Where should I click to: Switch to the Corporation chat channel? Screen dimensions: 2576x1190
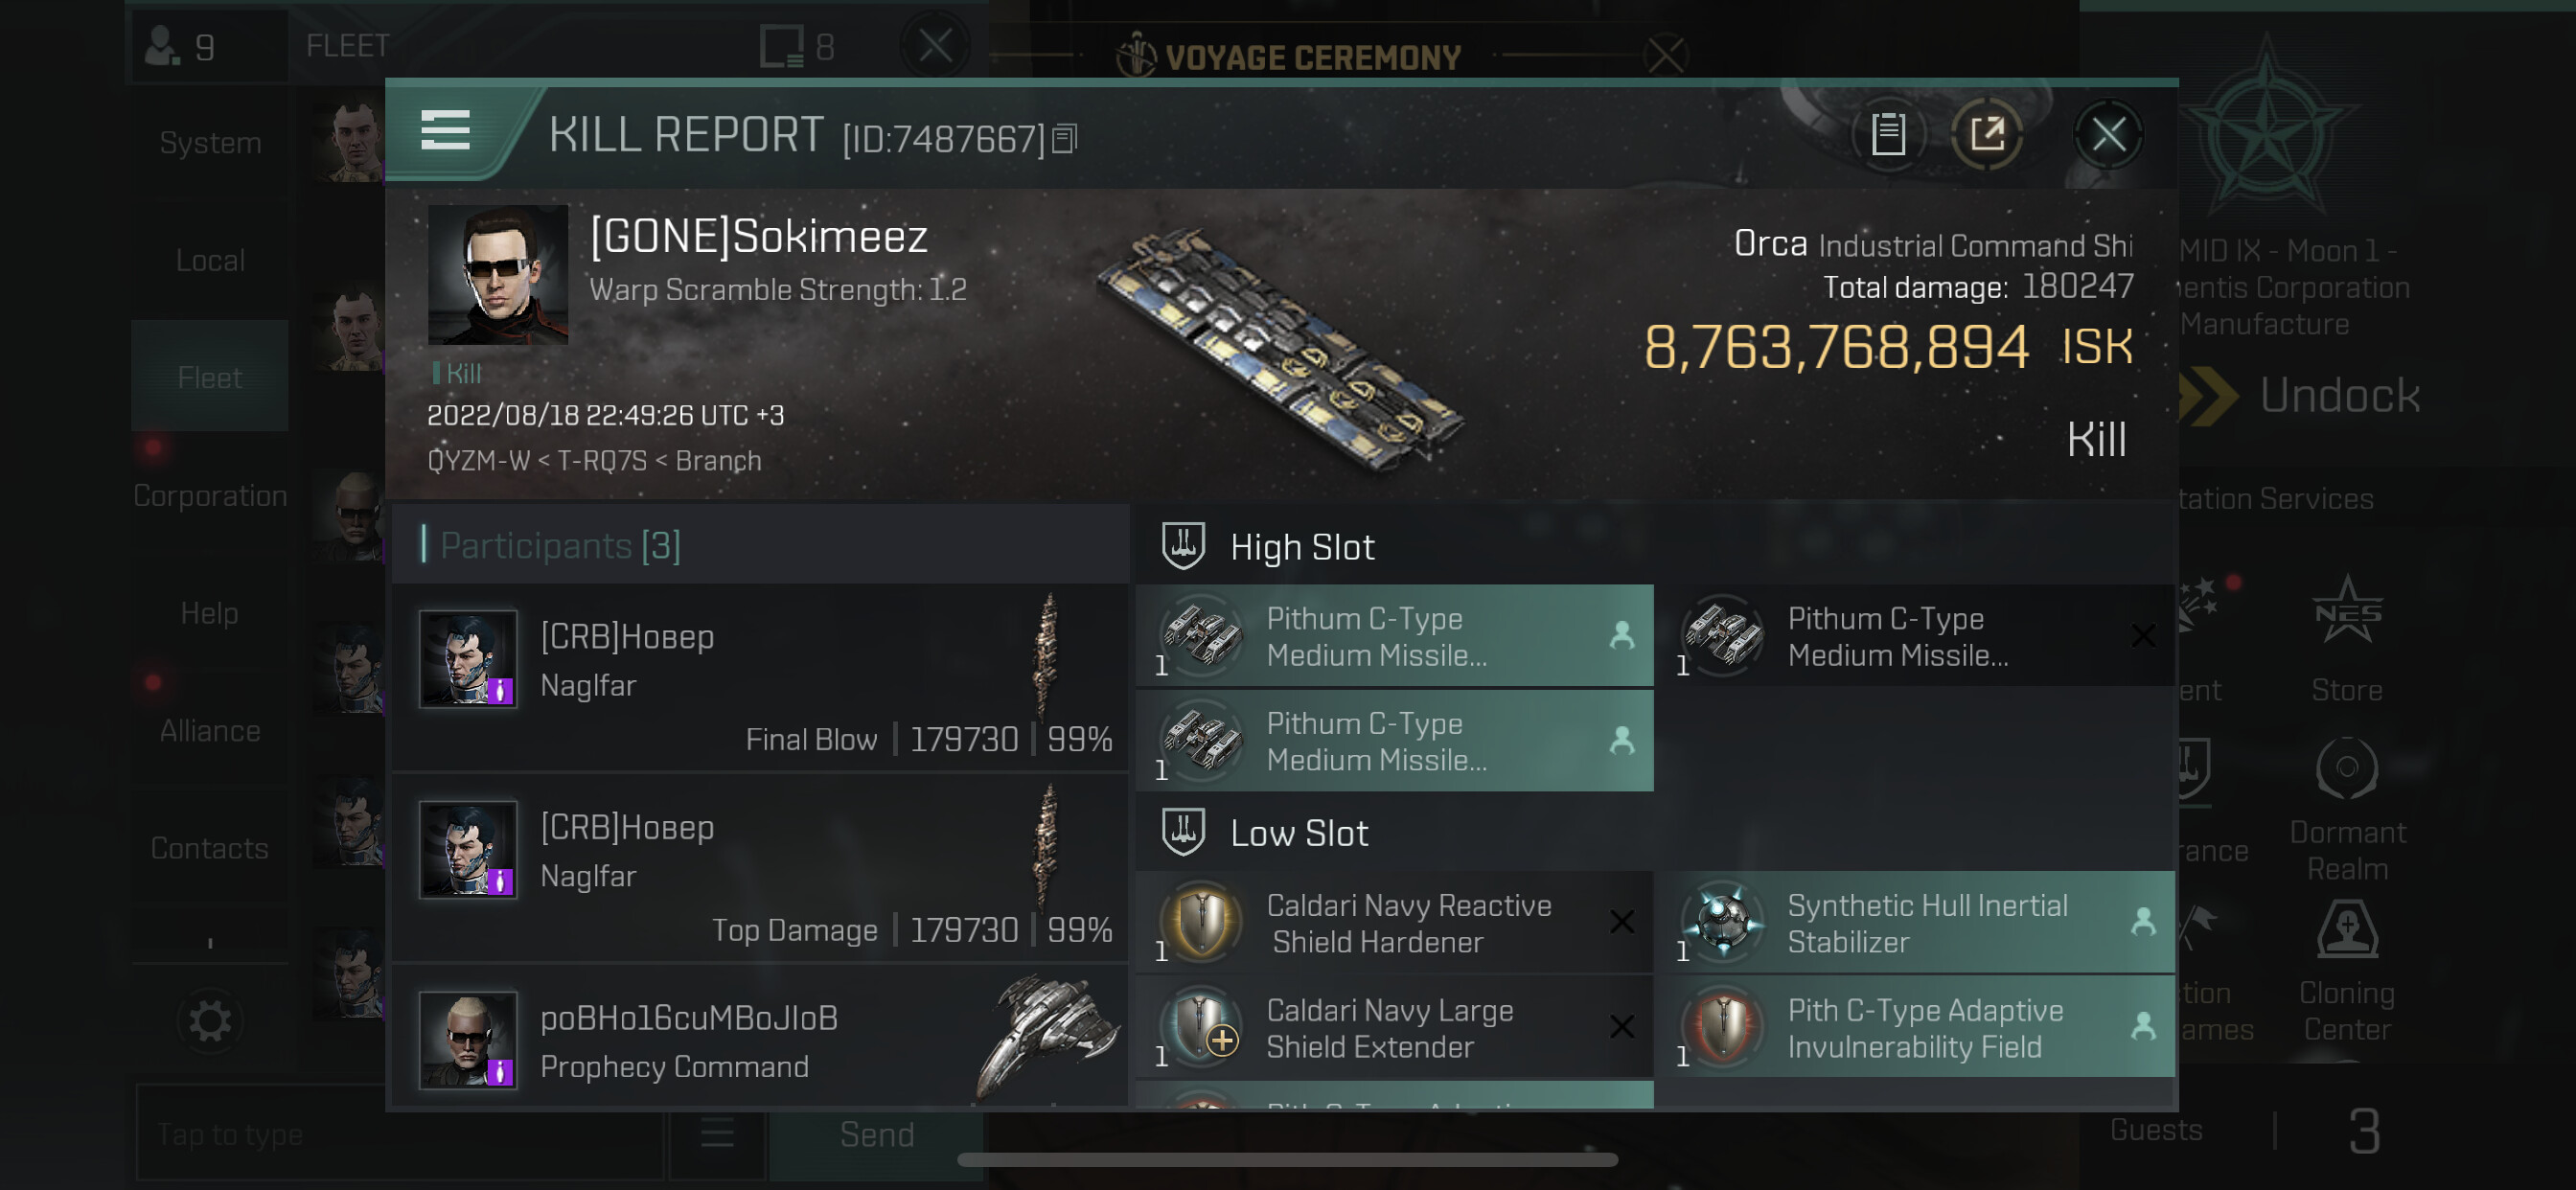pos(210,495)
